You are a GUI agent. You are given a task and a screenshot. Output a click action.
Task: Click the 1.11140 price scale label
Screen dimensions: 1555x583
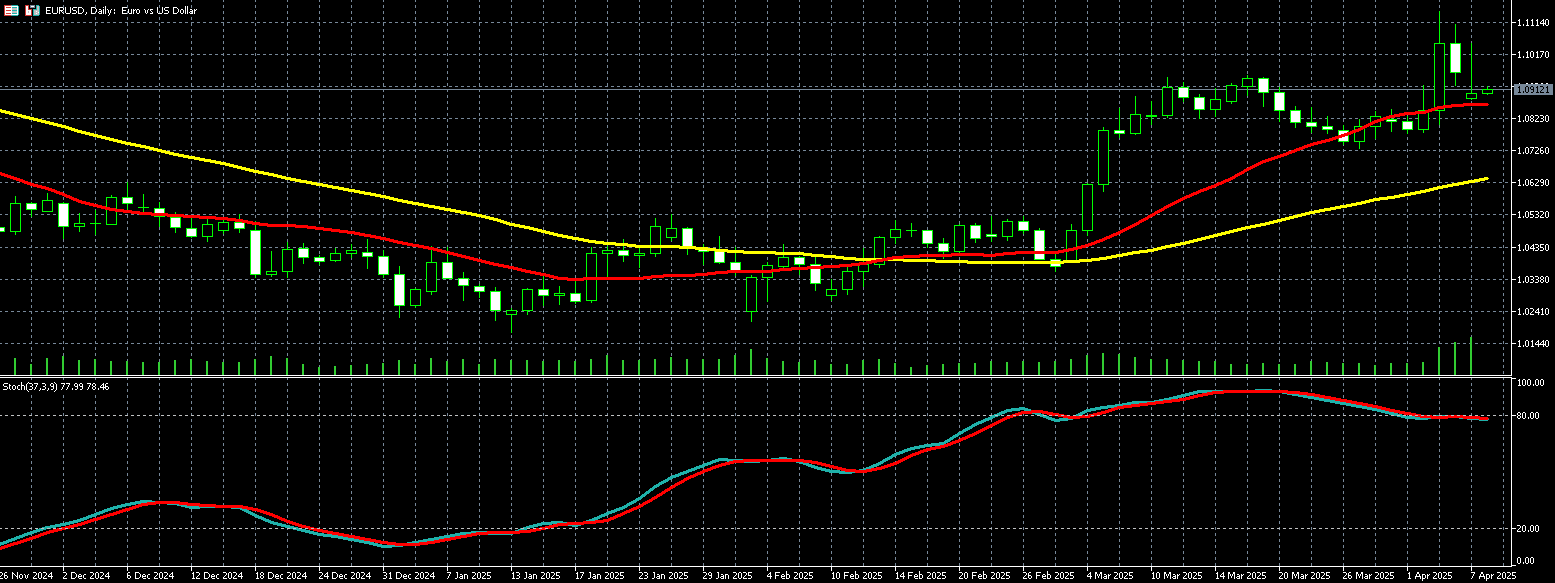[x=1532, y=22]
